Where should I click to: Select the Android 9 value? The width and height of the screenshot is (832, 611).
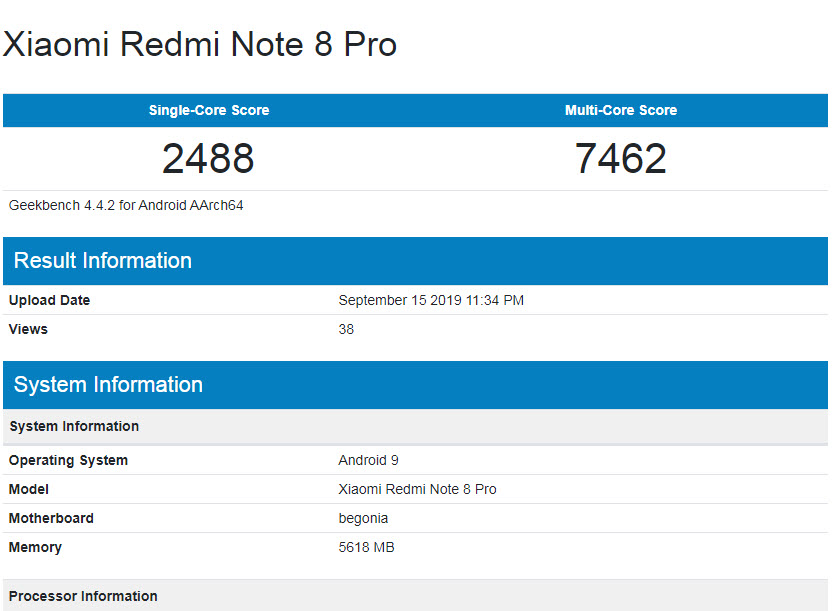click(368, 460)
